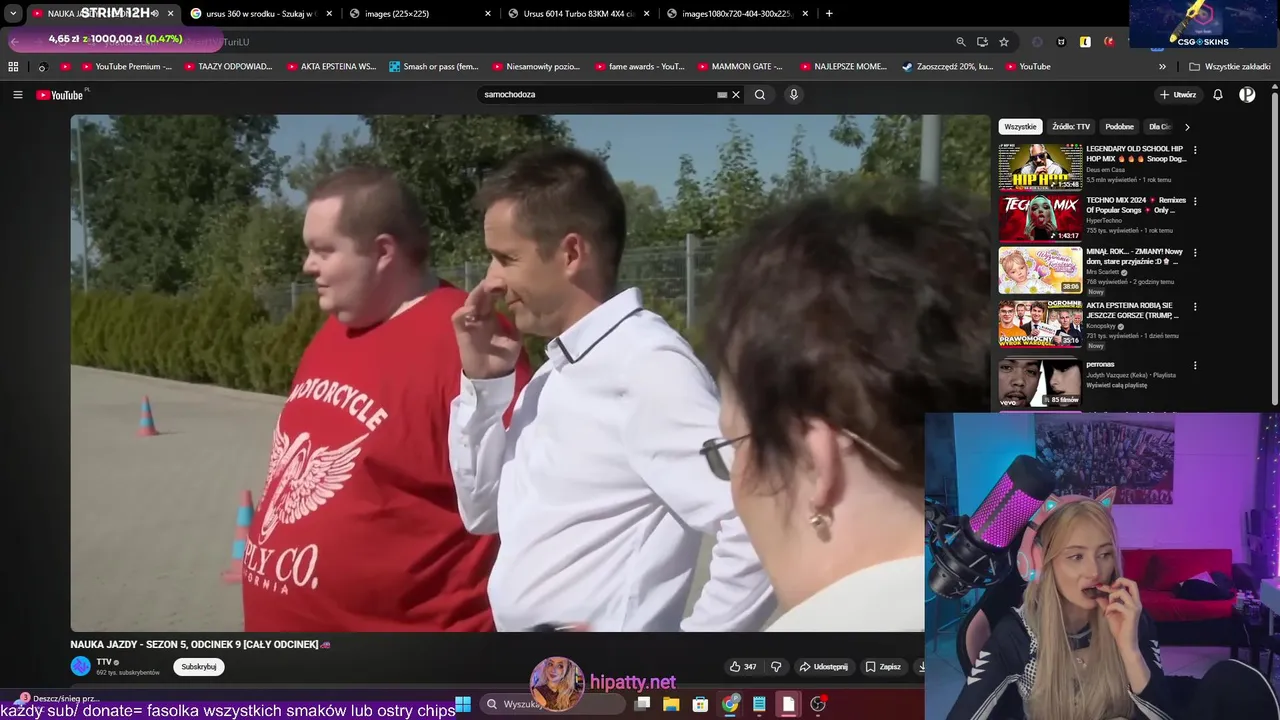Show more filter chips with the right arrow
This screenshot has width=1280, height=720.
tap(1187, 127)
